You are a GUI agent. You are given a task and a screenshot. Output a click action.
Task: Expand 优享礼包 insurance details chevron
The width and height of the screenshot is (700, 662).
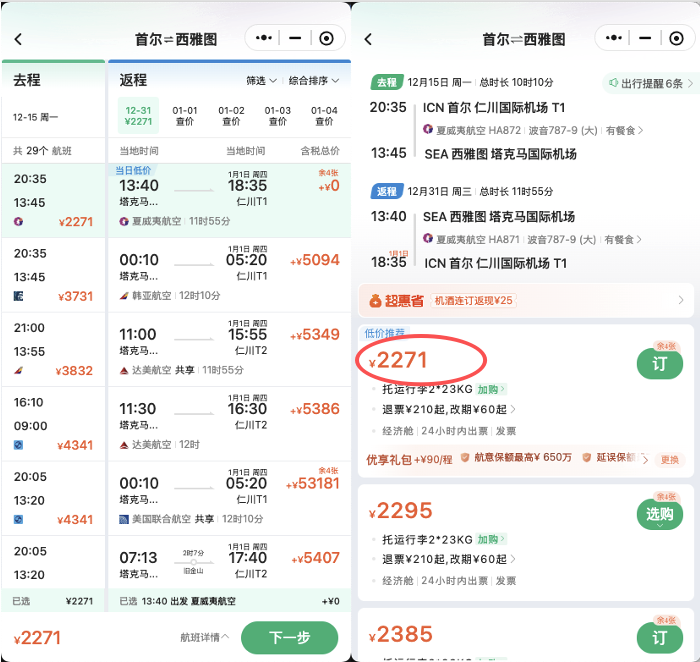point(645,459)
